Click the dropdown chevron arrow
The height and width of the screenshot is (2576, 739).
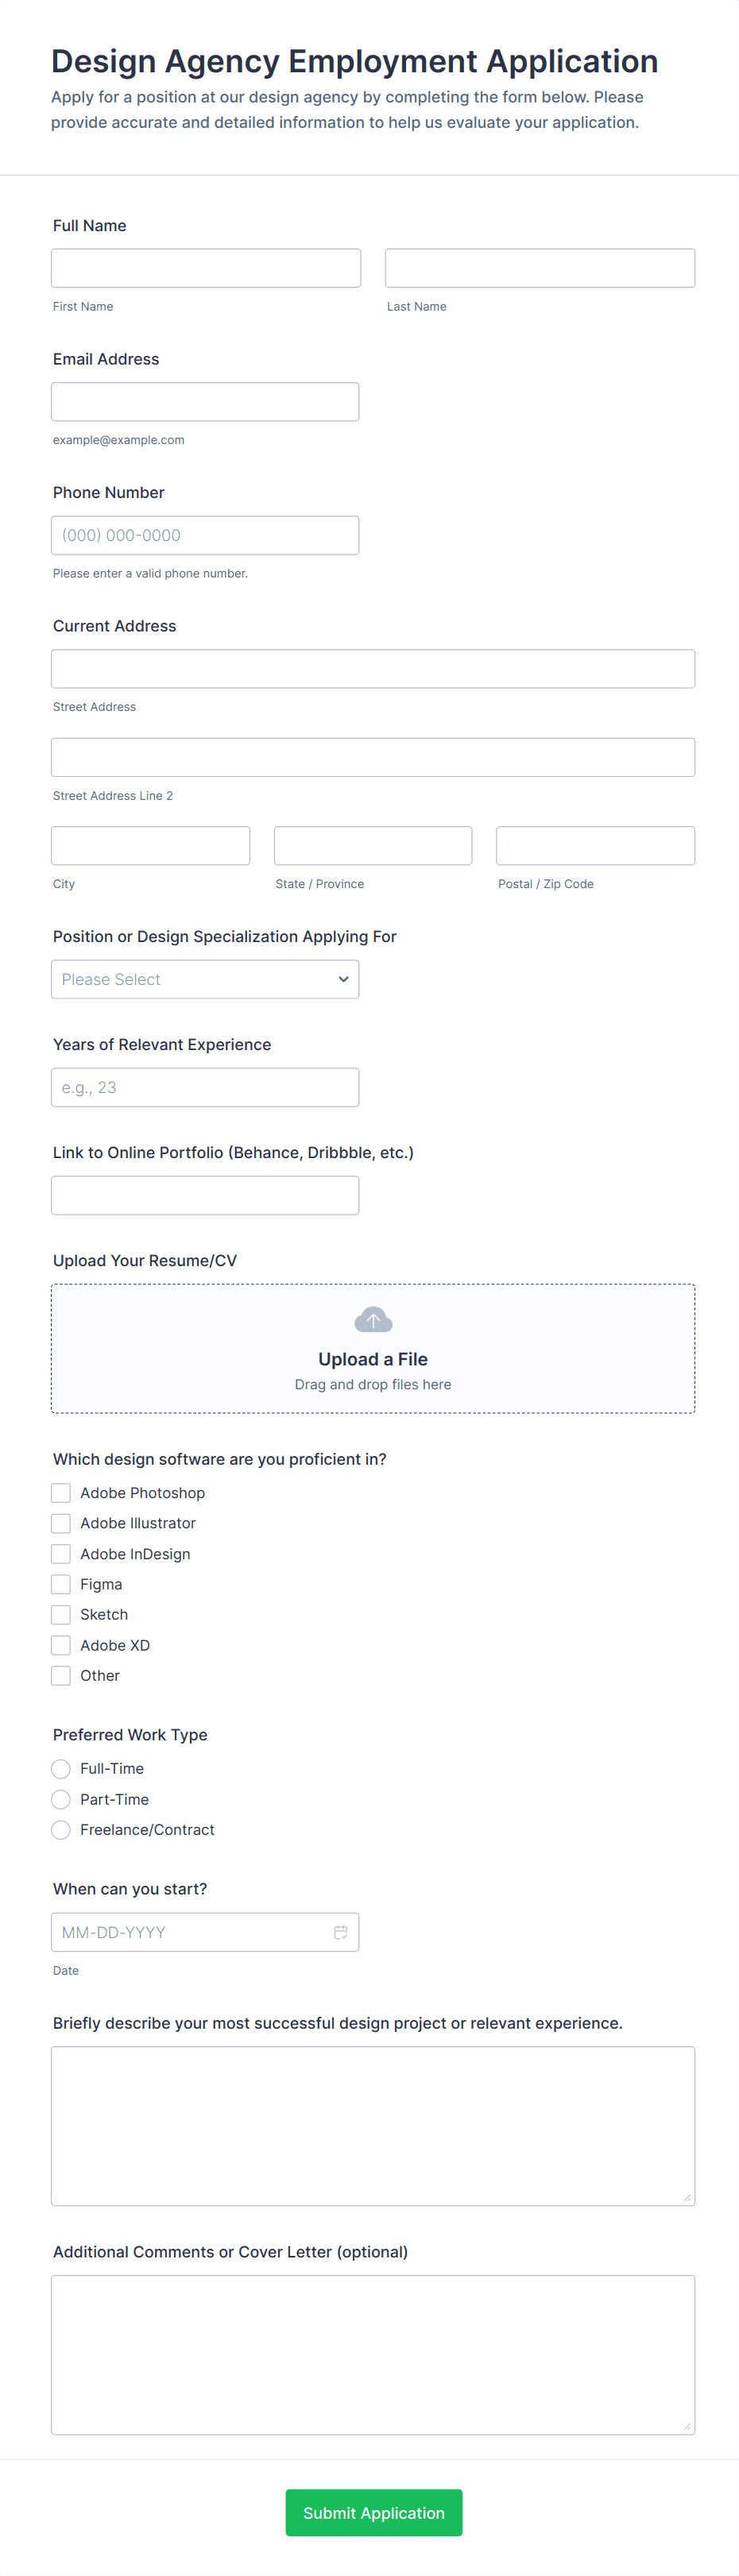[343, 979]
